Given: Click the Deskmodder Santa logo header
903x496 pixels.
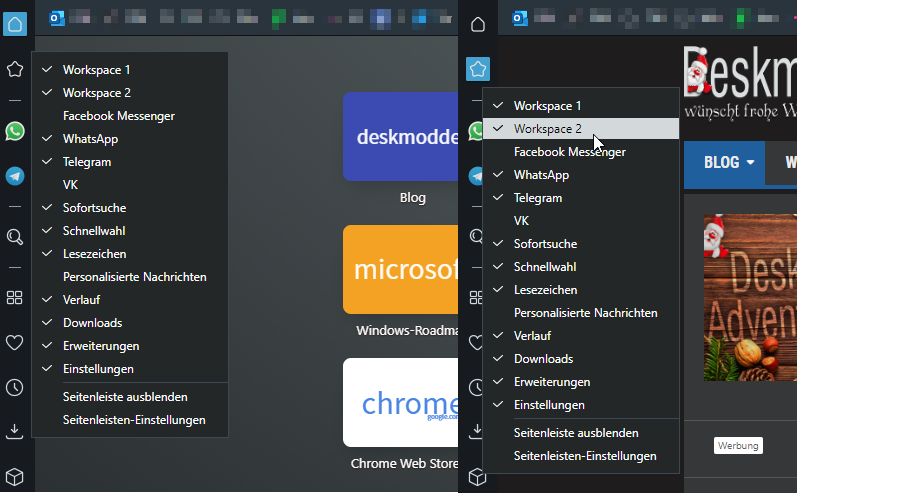Looking at the screenshot, I should (x=740, y=82).
